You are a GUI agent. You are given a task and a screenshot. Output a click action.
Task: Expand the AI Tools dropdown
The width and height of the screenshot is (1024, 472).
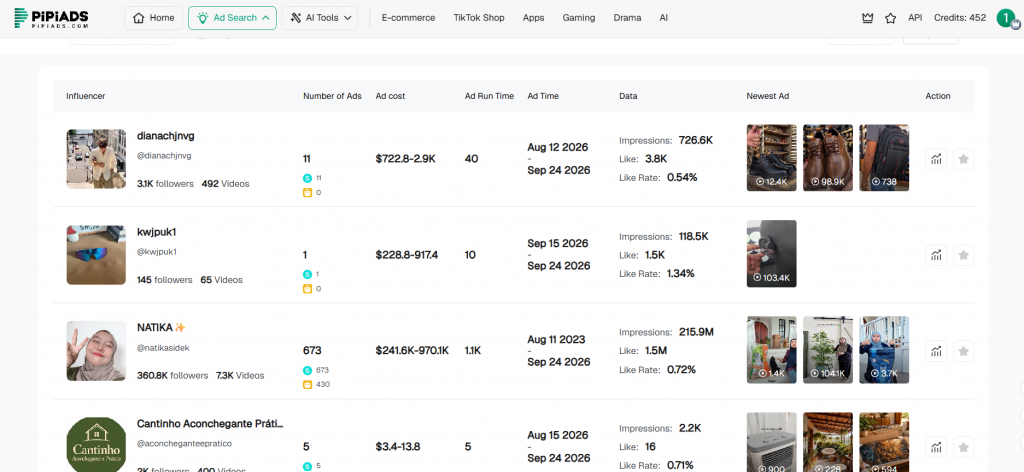(x=321, y=18)
